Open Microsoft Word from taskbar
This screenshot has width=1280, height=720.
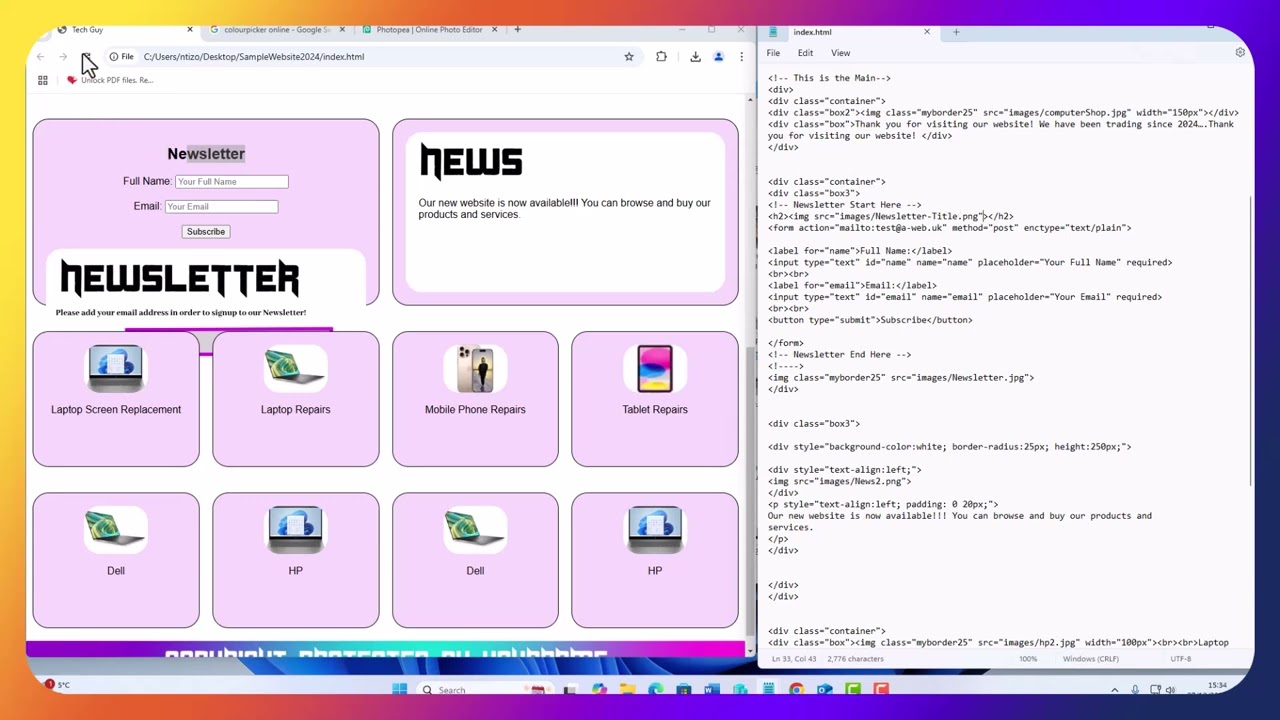click(x=712, y=689)
